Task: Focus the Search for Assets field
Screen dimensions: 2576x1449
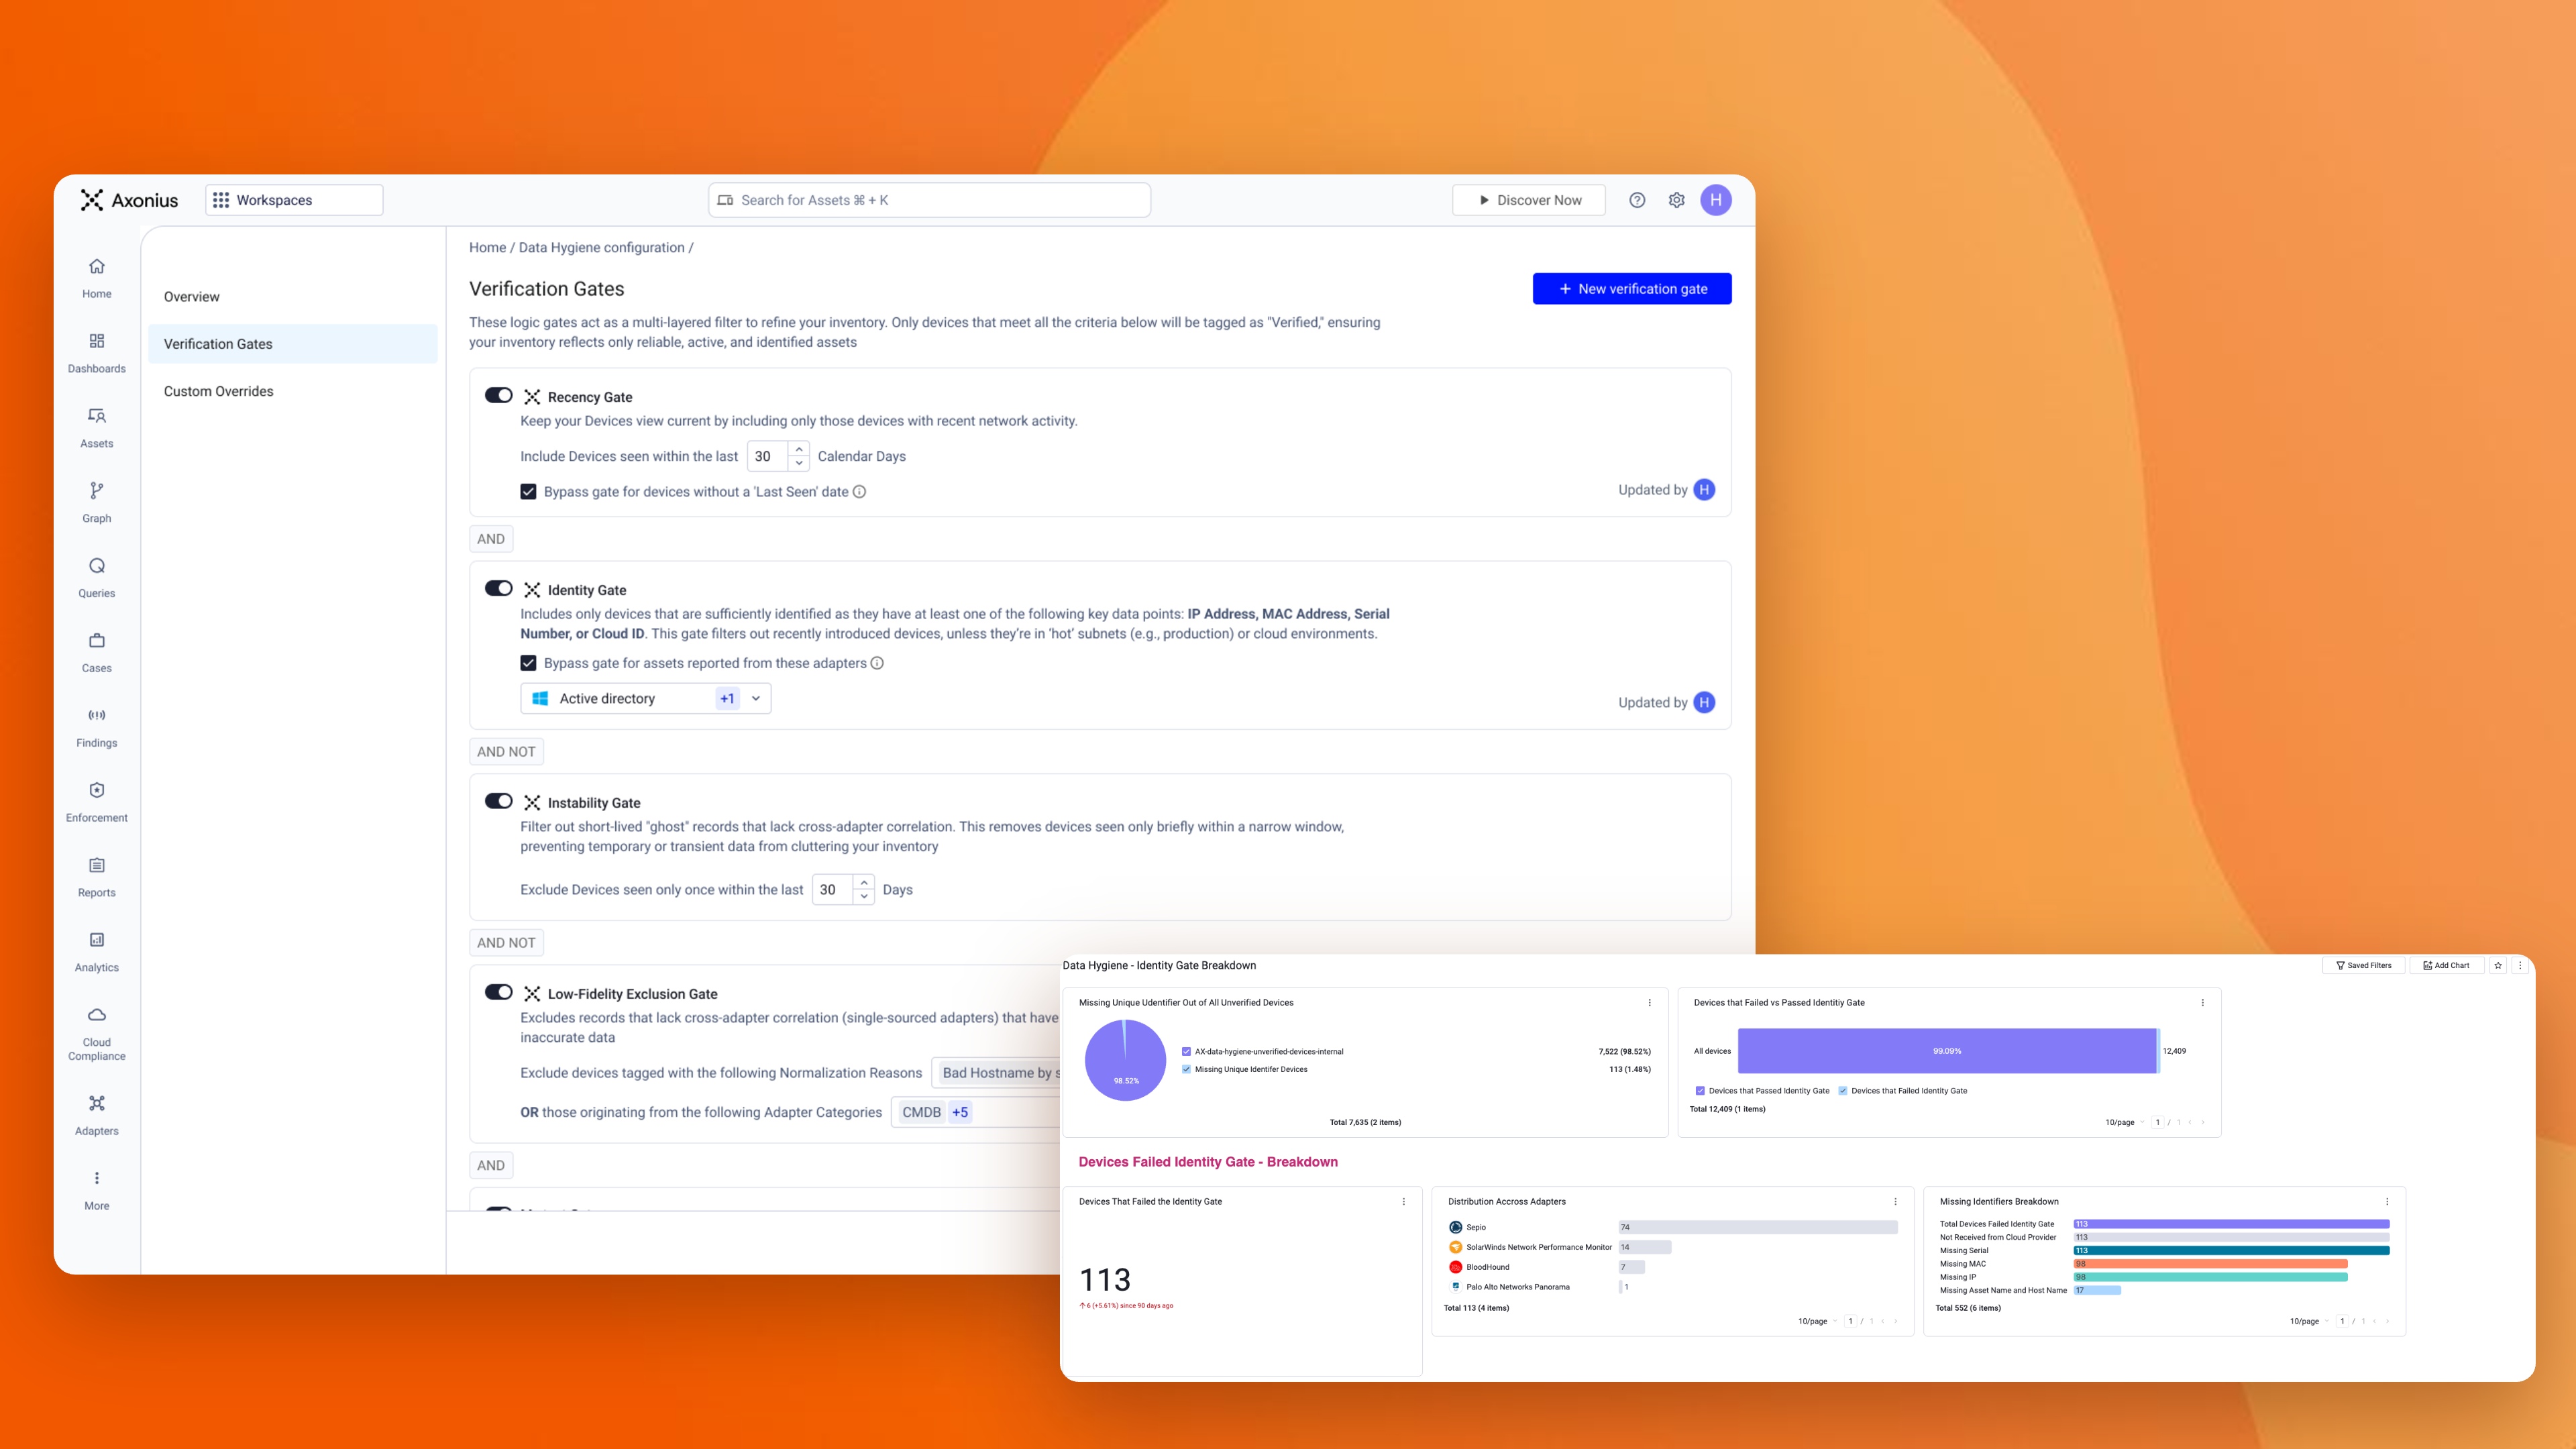Action: [929, 200]
